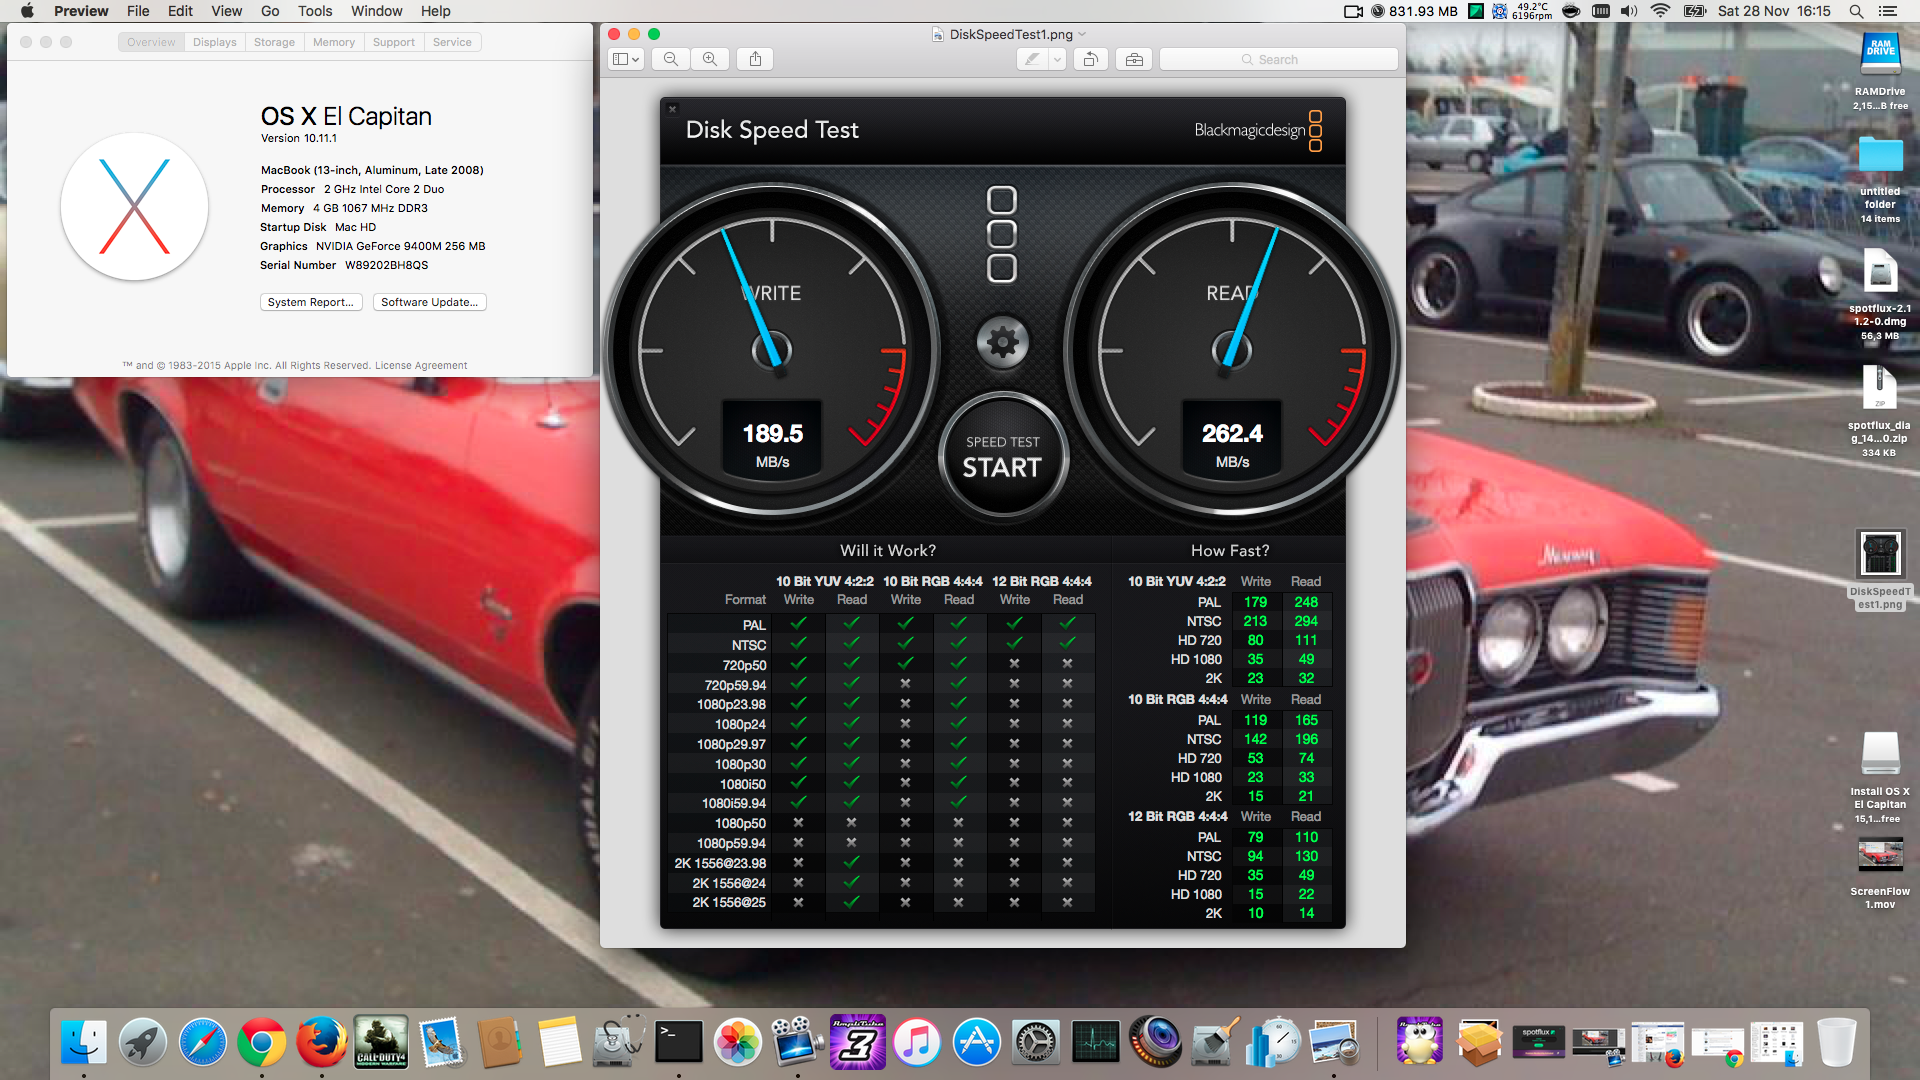1920x1080 pixels.
Task: Click the Markup pen icon in Preview
Action: click(x=1032, y=59)
